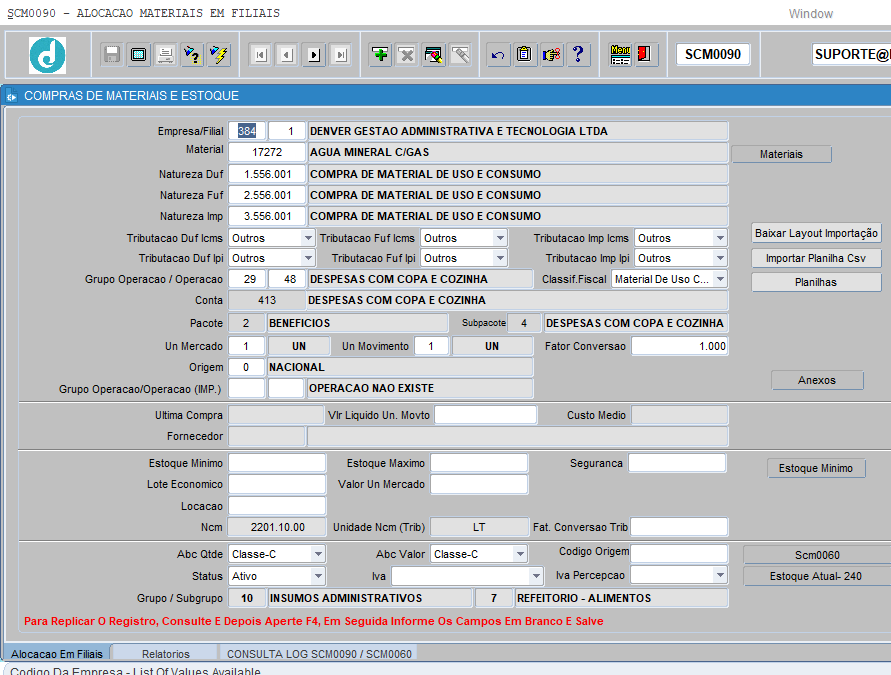Click the SCM0090 program code field
Image resolution: width=891 pixels, height=675 pixels.
coord(713,55)
